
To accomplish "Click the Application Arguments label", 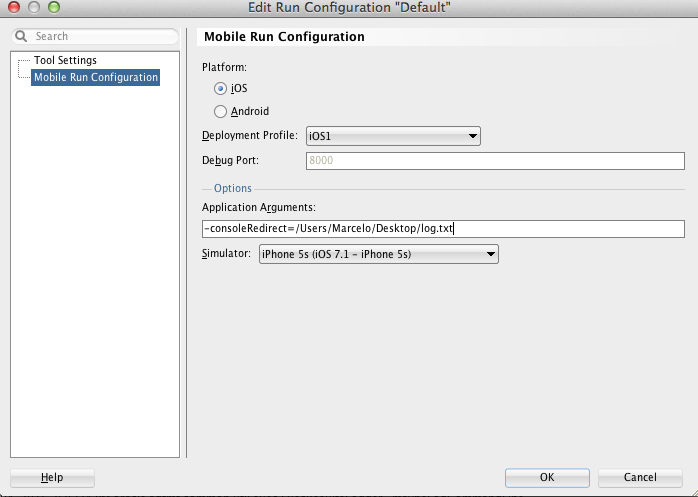I will tap(259, 208).
